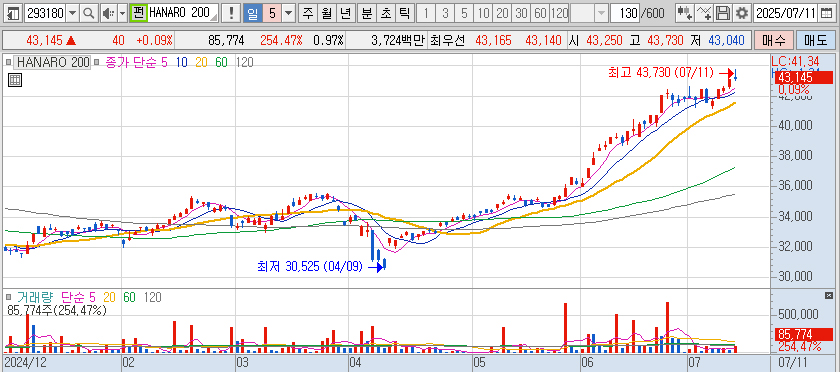Click the add indicator line icon
This screenshot has width=840, height=372.
tap(704, 13)
